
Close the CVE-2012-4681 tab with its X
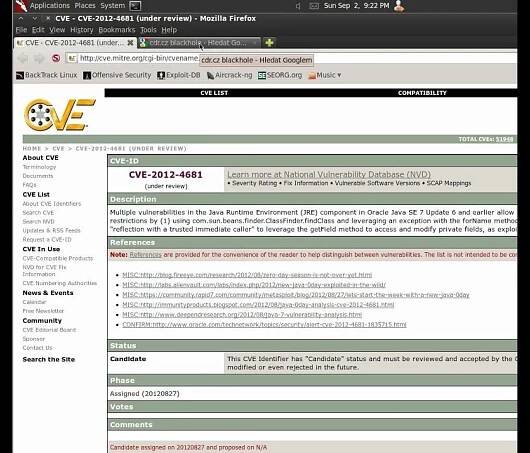click(x=130, y=43)
